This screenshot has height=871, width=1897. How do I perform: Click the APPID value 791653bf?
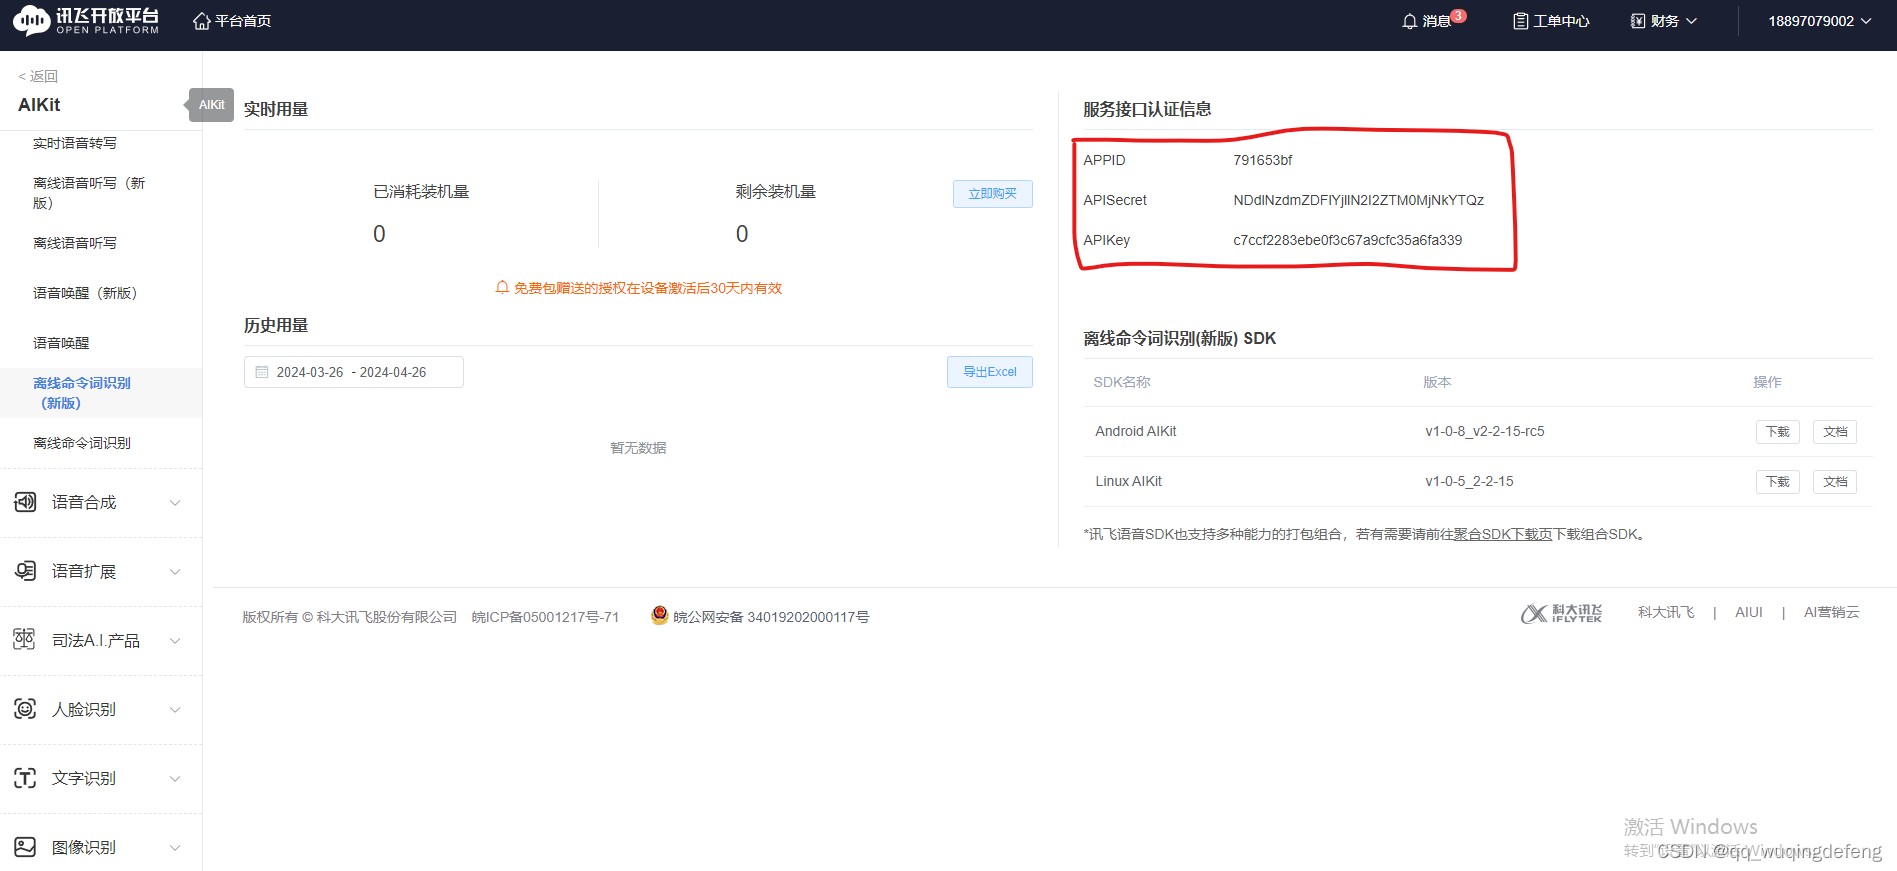click(x=1262, y=160)
